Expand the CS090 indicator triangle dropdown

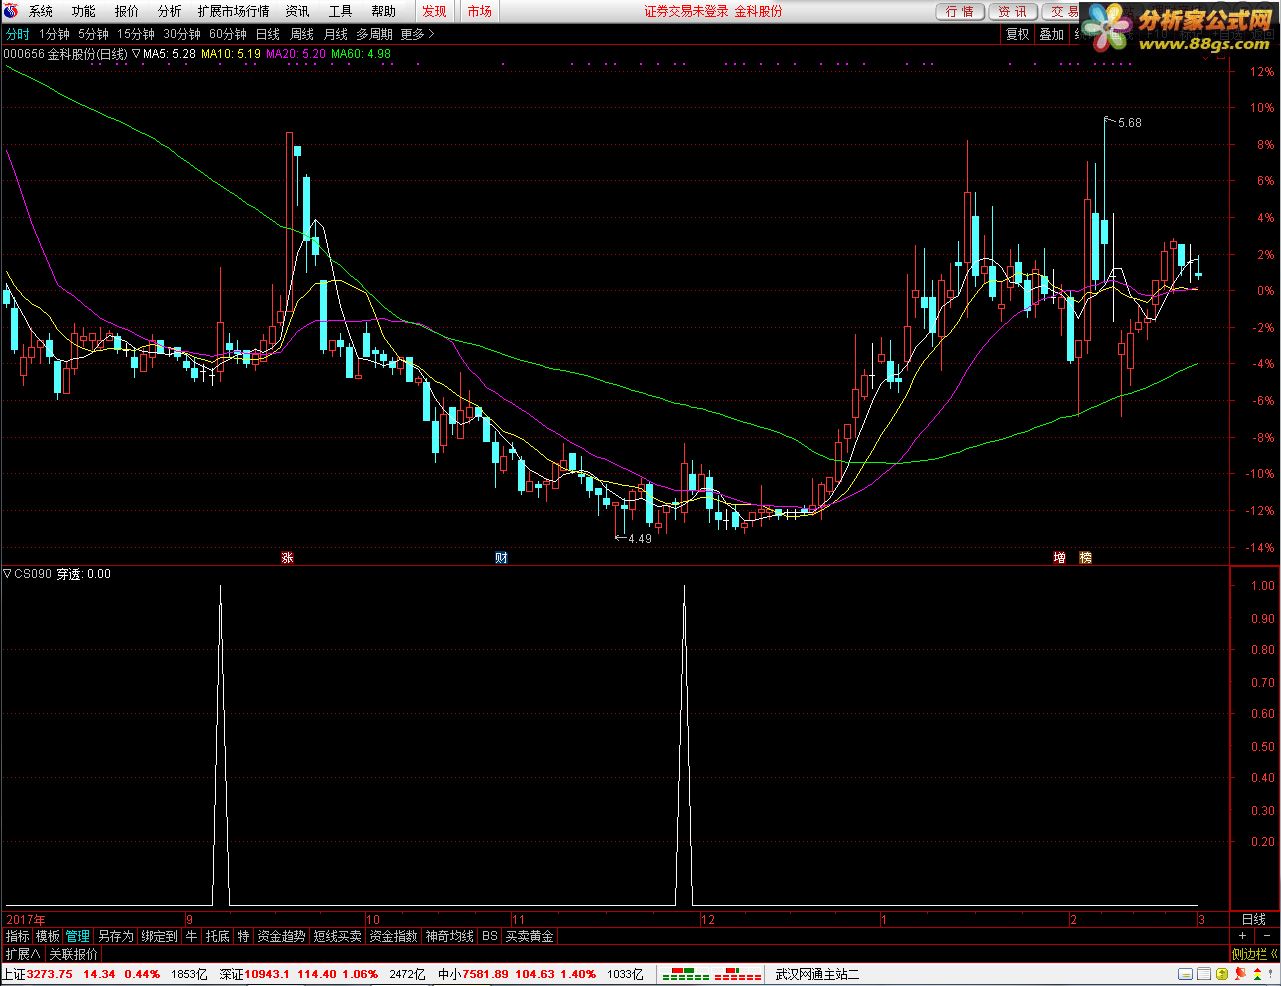tap(7, 574)
